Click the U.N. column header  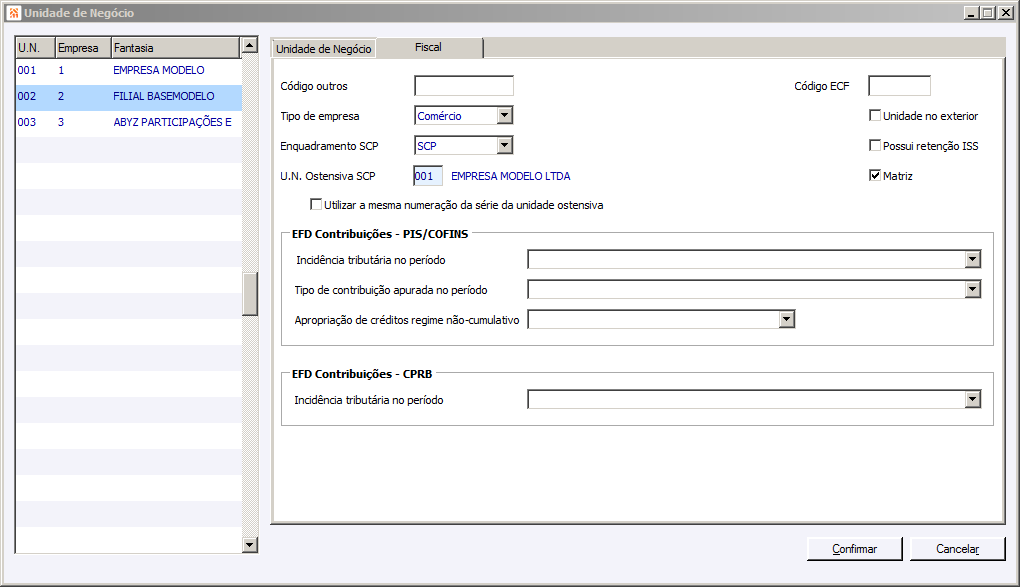[x=36, y=48]
